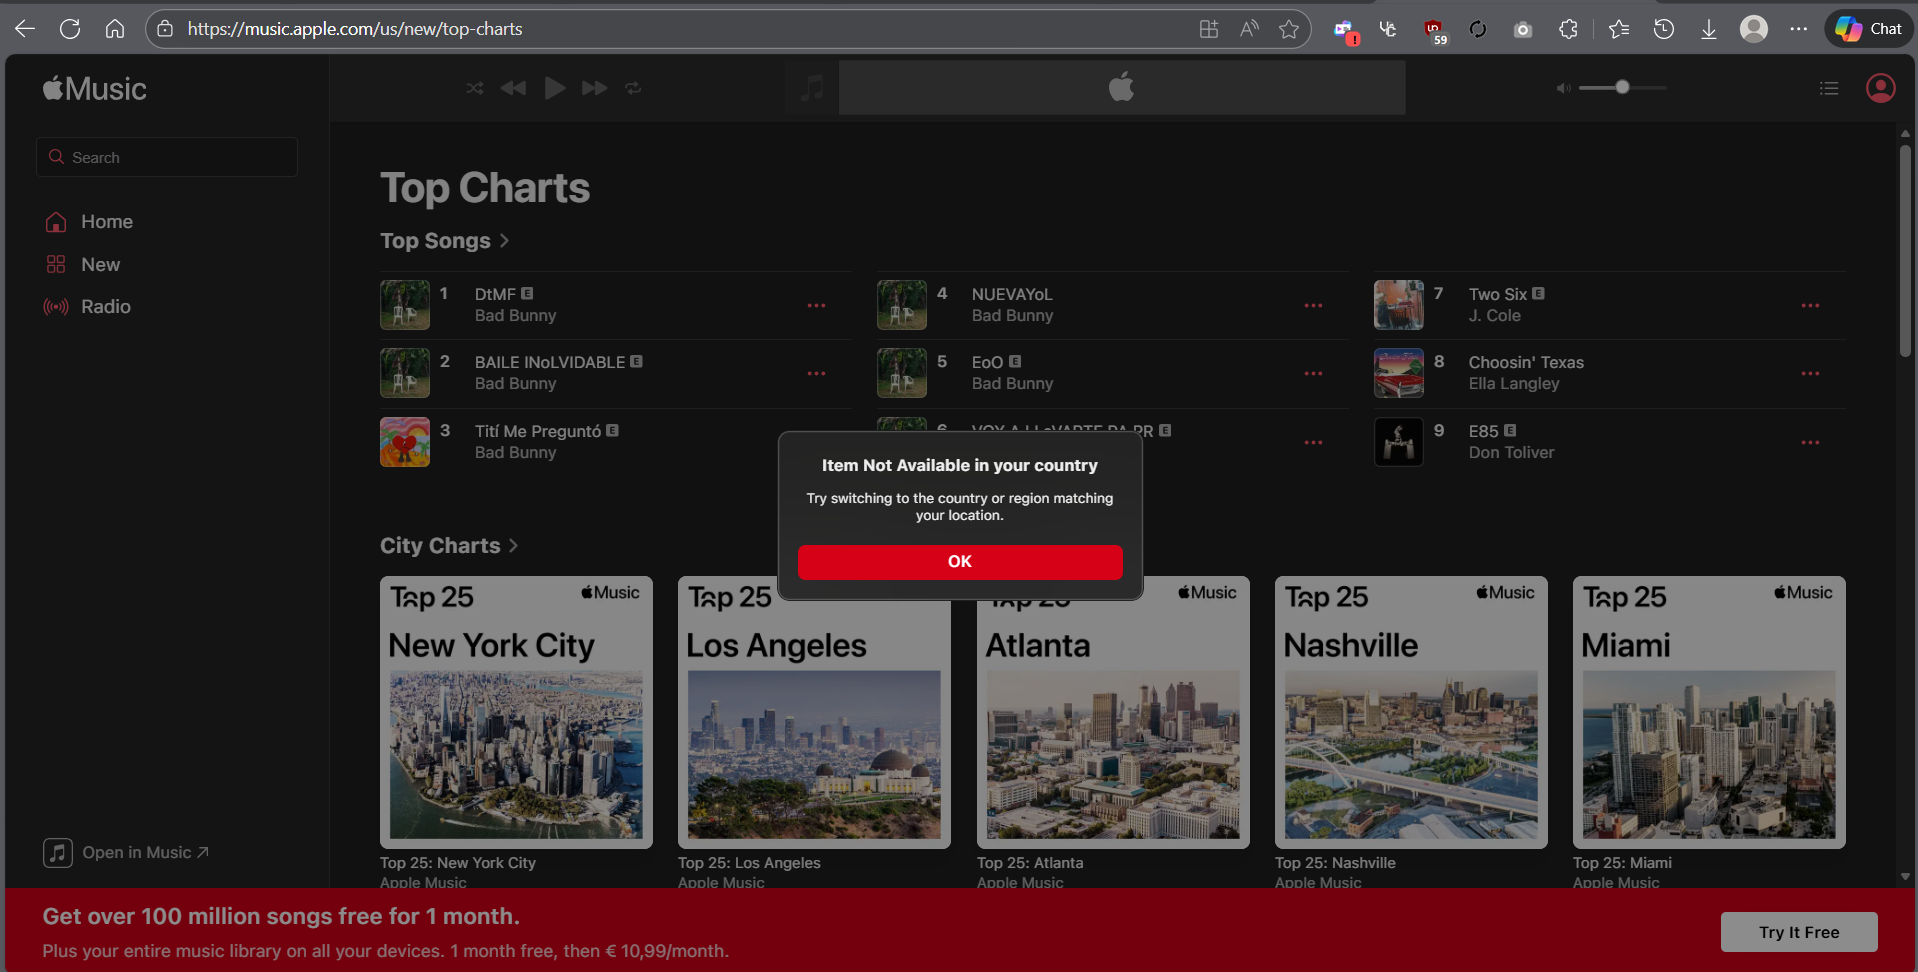Toggle repeat mode
Image resolution: width=1918 pixels, height=972 pixels.
point(633,88)
